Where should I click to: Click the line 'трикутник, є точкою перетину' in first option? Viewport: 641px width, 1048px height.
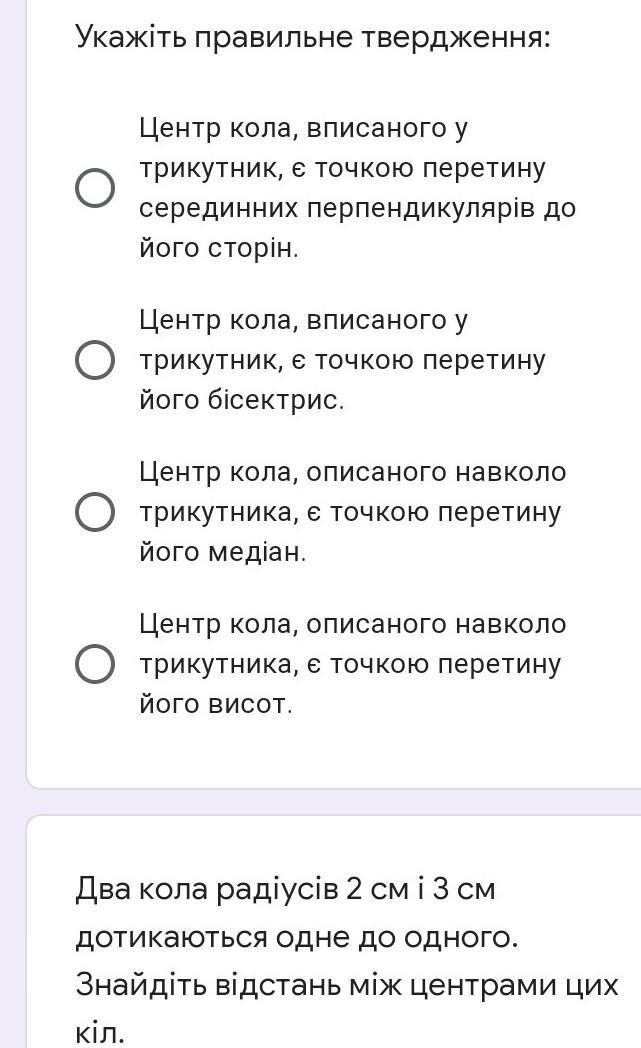pos(342,168)
